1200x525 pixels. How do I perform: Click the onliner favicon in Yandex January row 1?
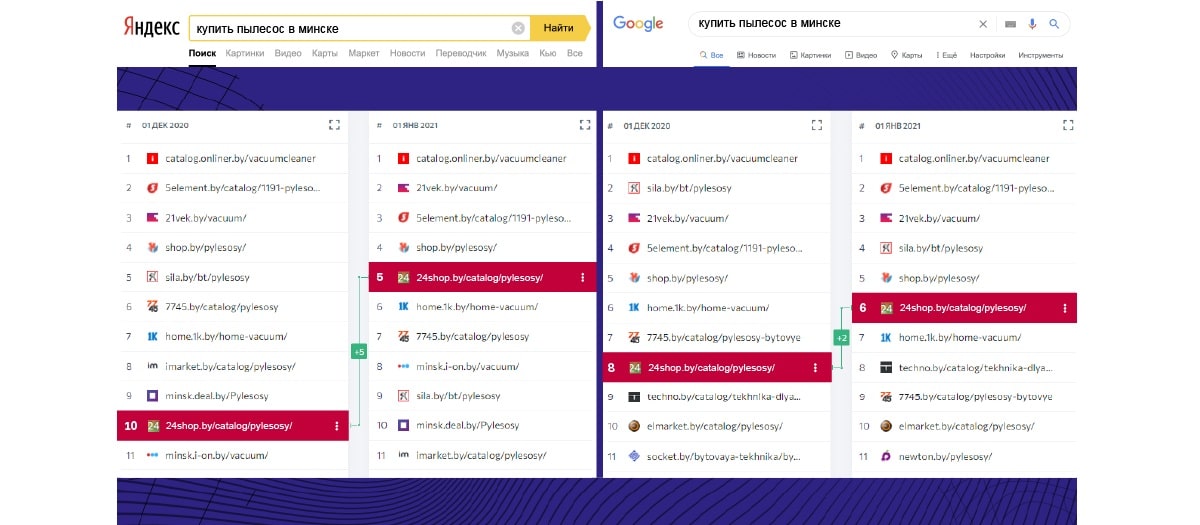403,158
